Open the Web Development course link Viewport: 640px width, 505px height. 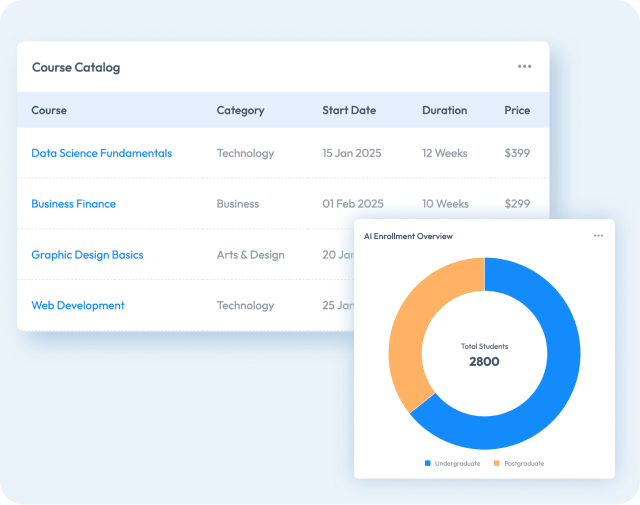78,306
